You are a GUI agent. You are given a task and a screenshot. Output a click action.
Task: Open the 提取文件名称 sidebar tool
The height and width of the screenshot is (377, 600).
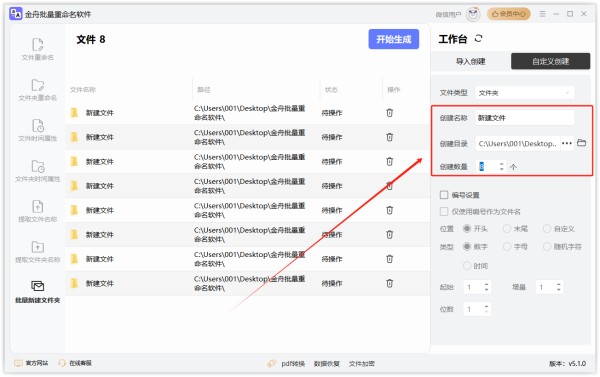point(38,212)
